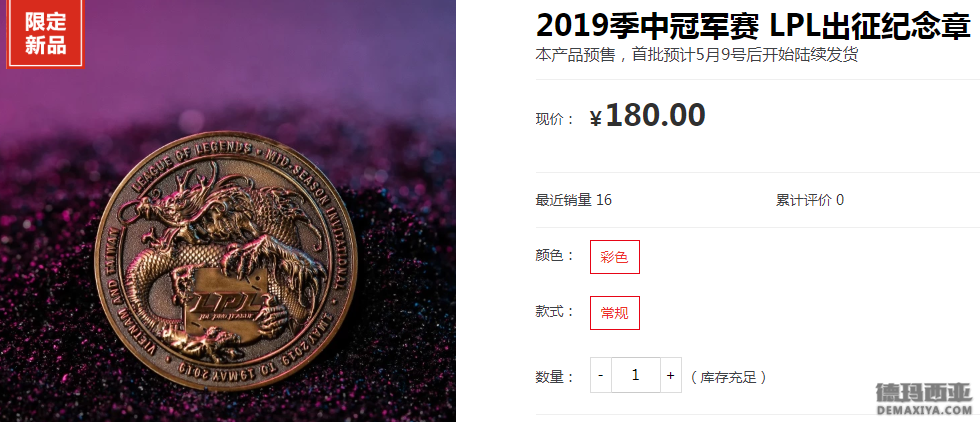Screen dimensions: 980x422
Task: Decrease quantity with the minus button
Action: tap(601, 375)
